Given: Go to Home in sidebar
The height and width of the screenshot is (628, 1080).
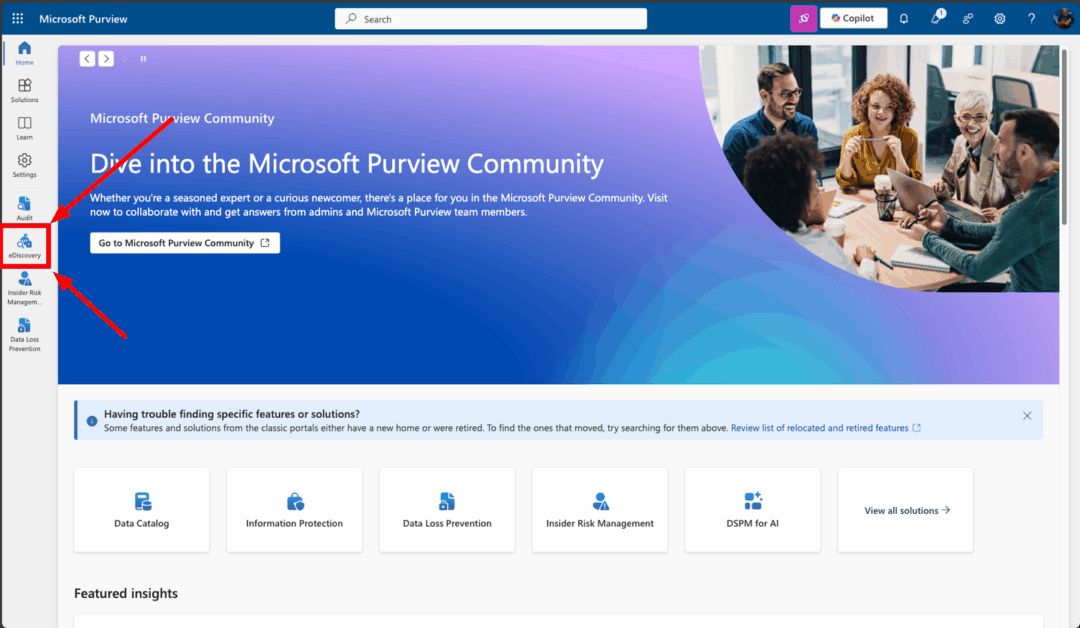Looking at the screenshot, I should [x=25, y=52].
